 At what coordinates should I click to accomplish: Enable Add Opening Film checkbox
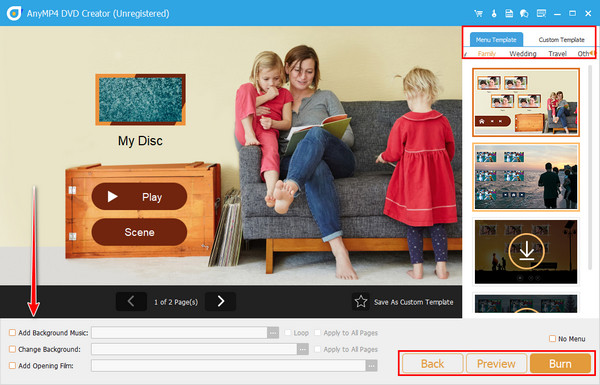12,365
